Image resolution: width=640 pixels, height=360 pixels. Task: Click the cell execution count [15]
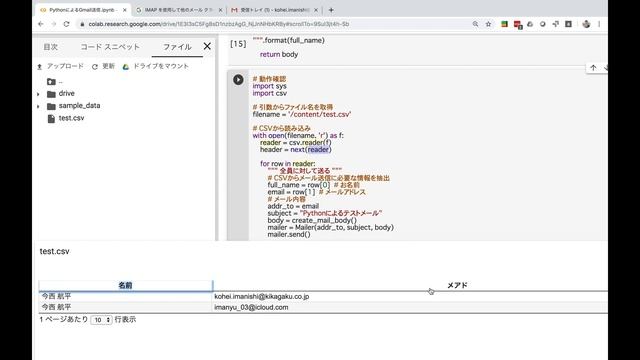pos(238,44)
